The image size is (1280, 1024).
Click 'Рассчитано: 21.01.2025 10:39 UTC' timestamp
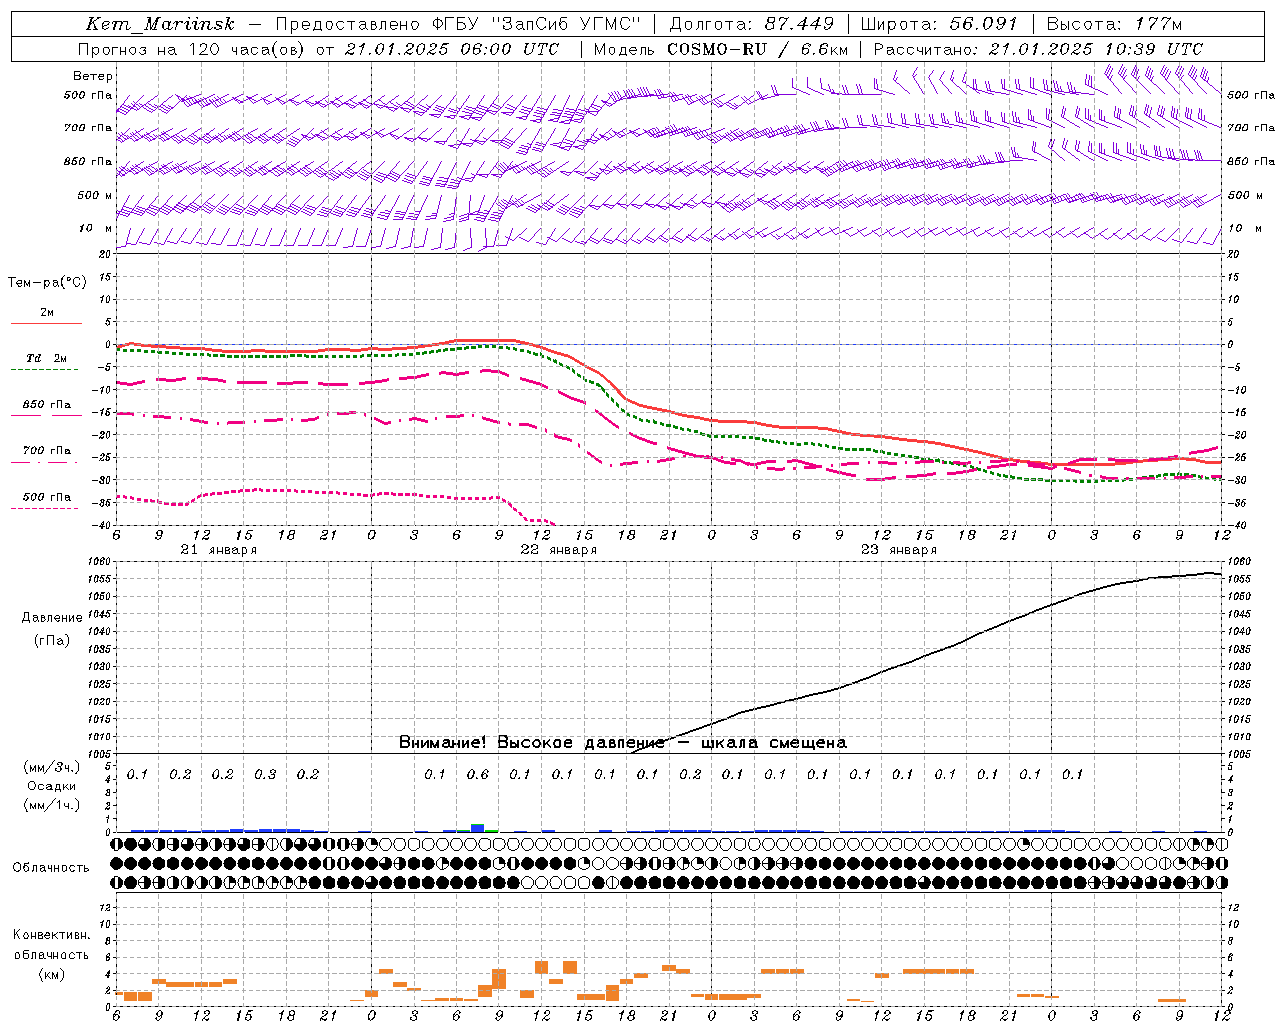(1038, 49)
